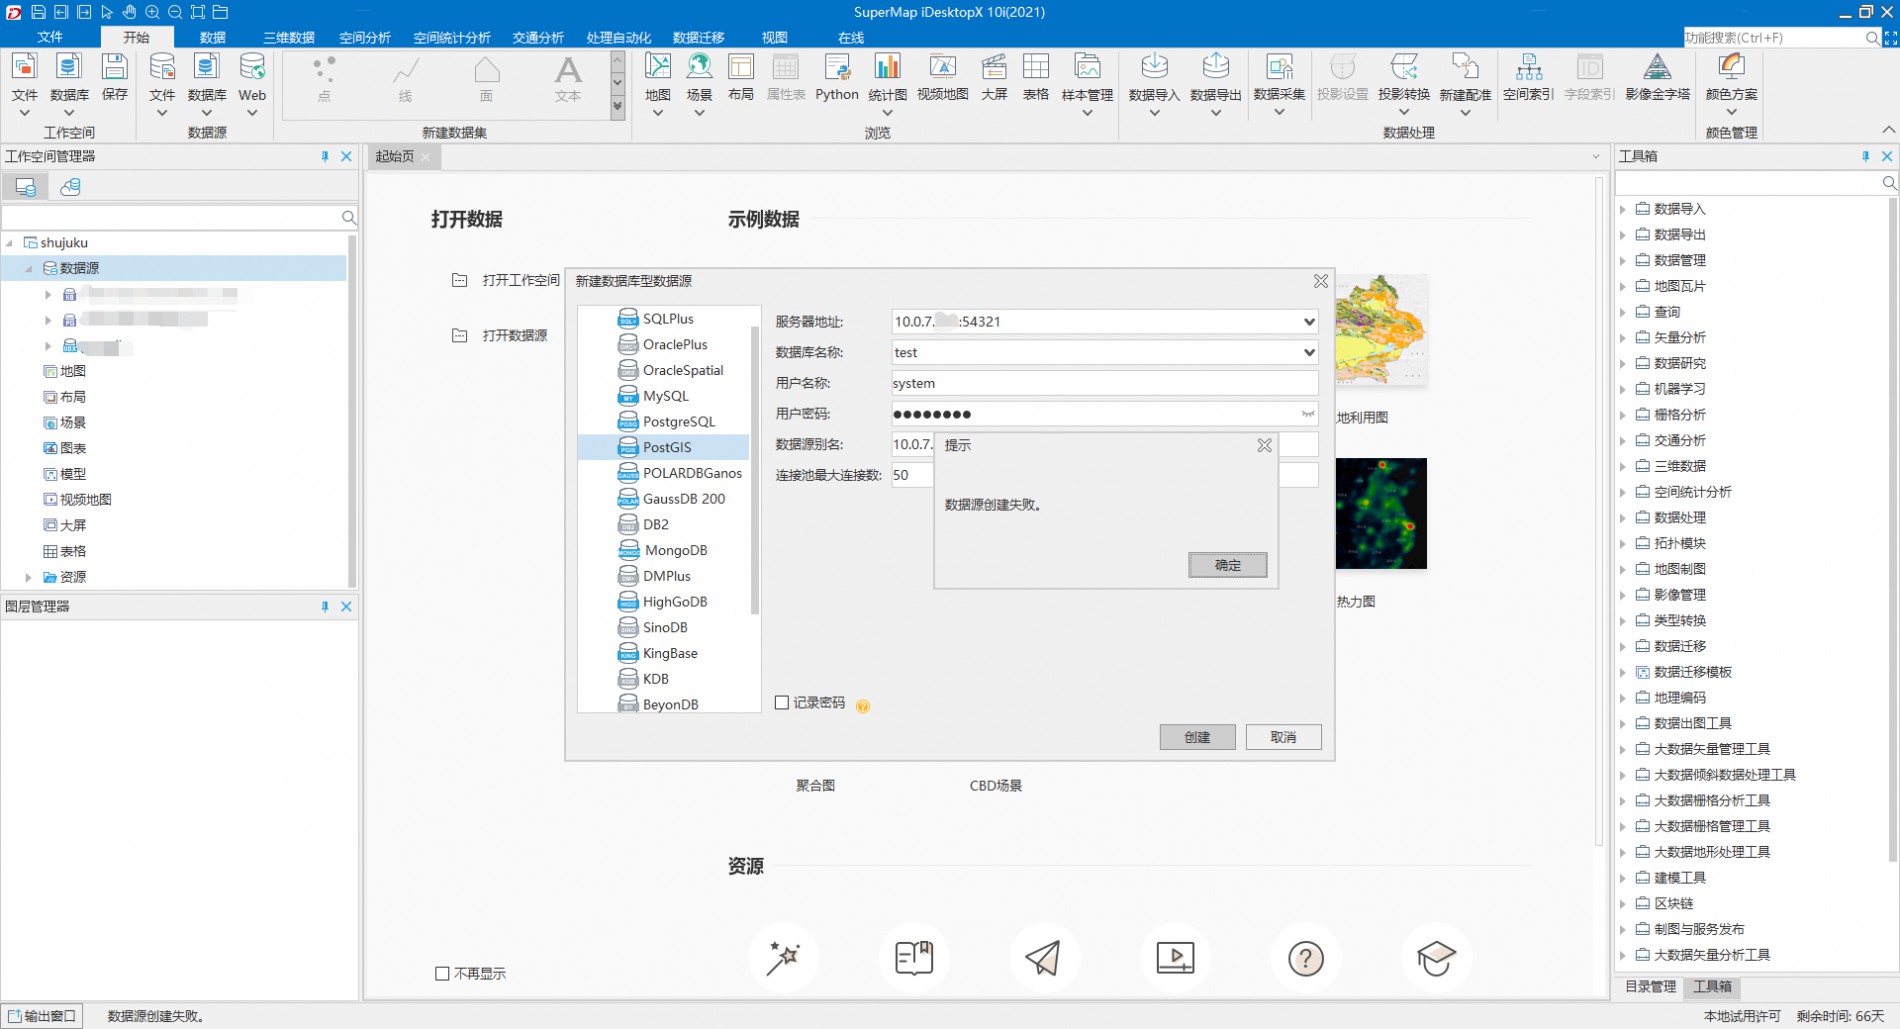Open the Output Window (输出窗口) button
1900x1029 pixels.
coord(42,1016)
